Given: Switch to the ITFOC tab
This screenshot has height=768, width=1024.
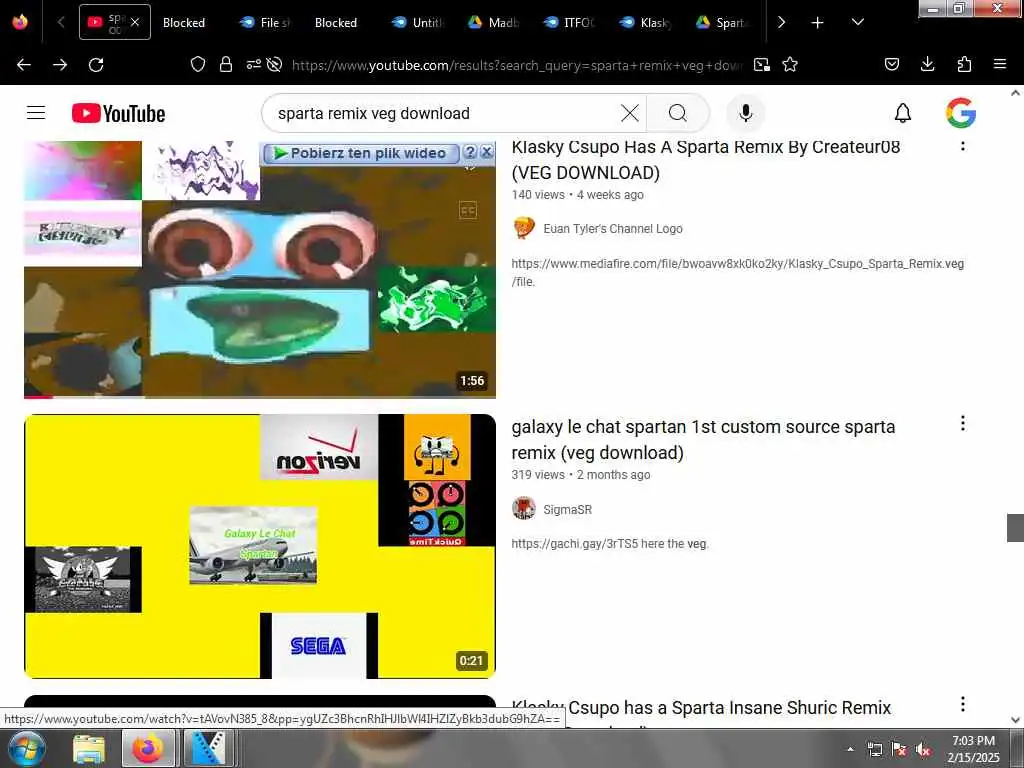Looking at the screenshot, I should tap(570, 22).
